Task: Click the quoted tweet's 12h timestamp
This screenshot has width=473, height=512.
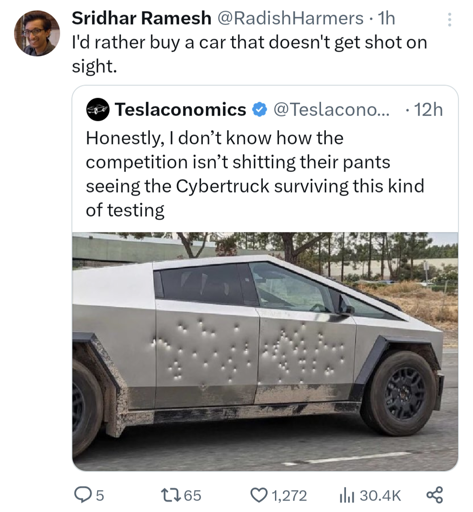Action: pyautogui.click(x=428, y=109)
